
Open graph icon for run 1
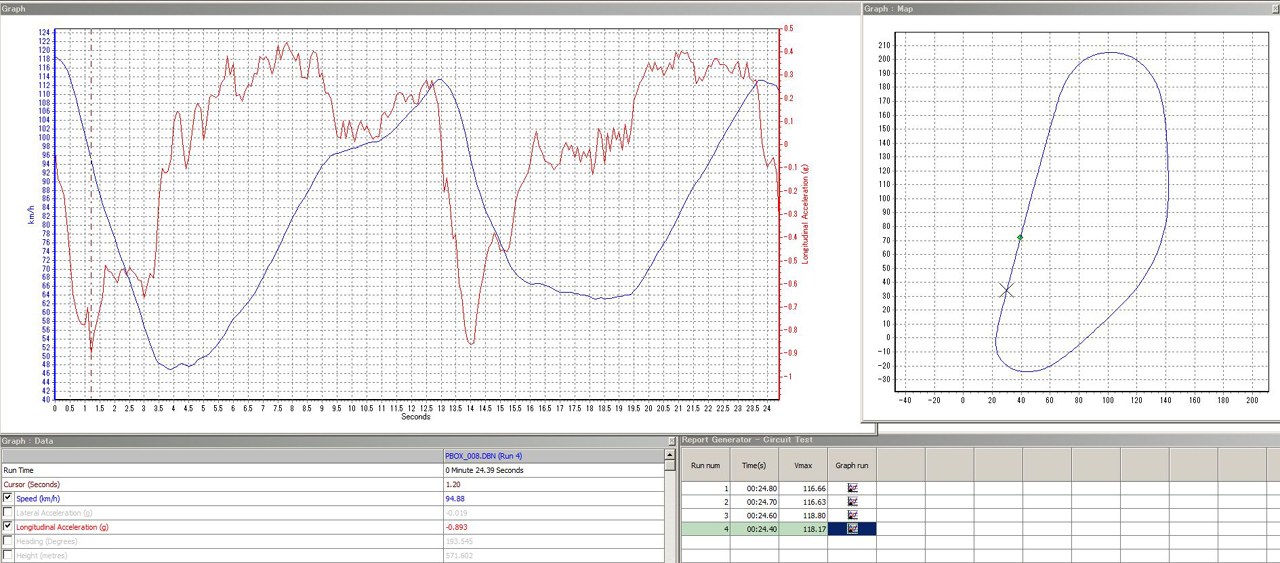853,489
